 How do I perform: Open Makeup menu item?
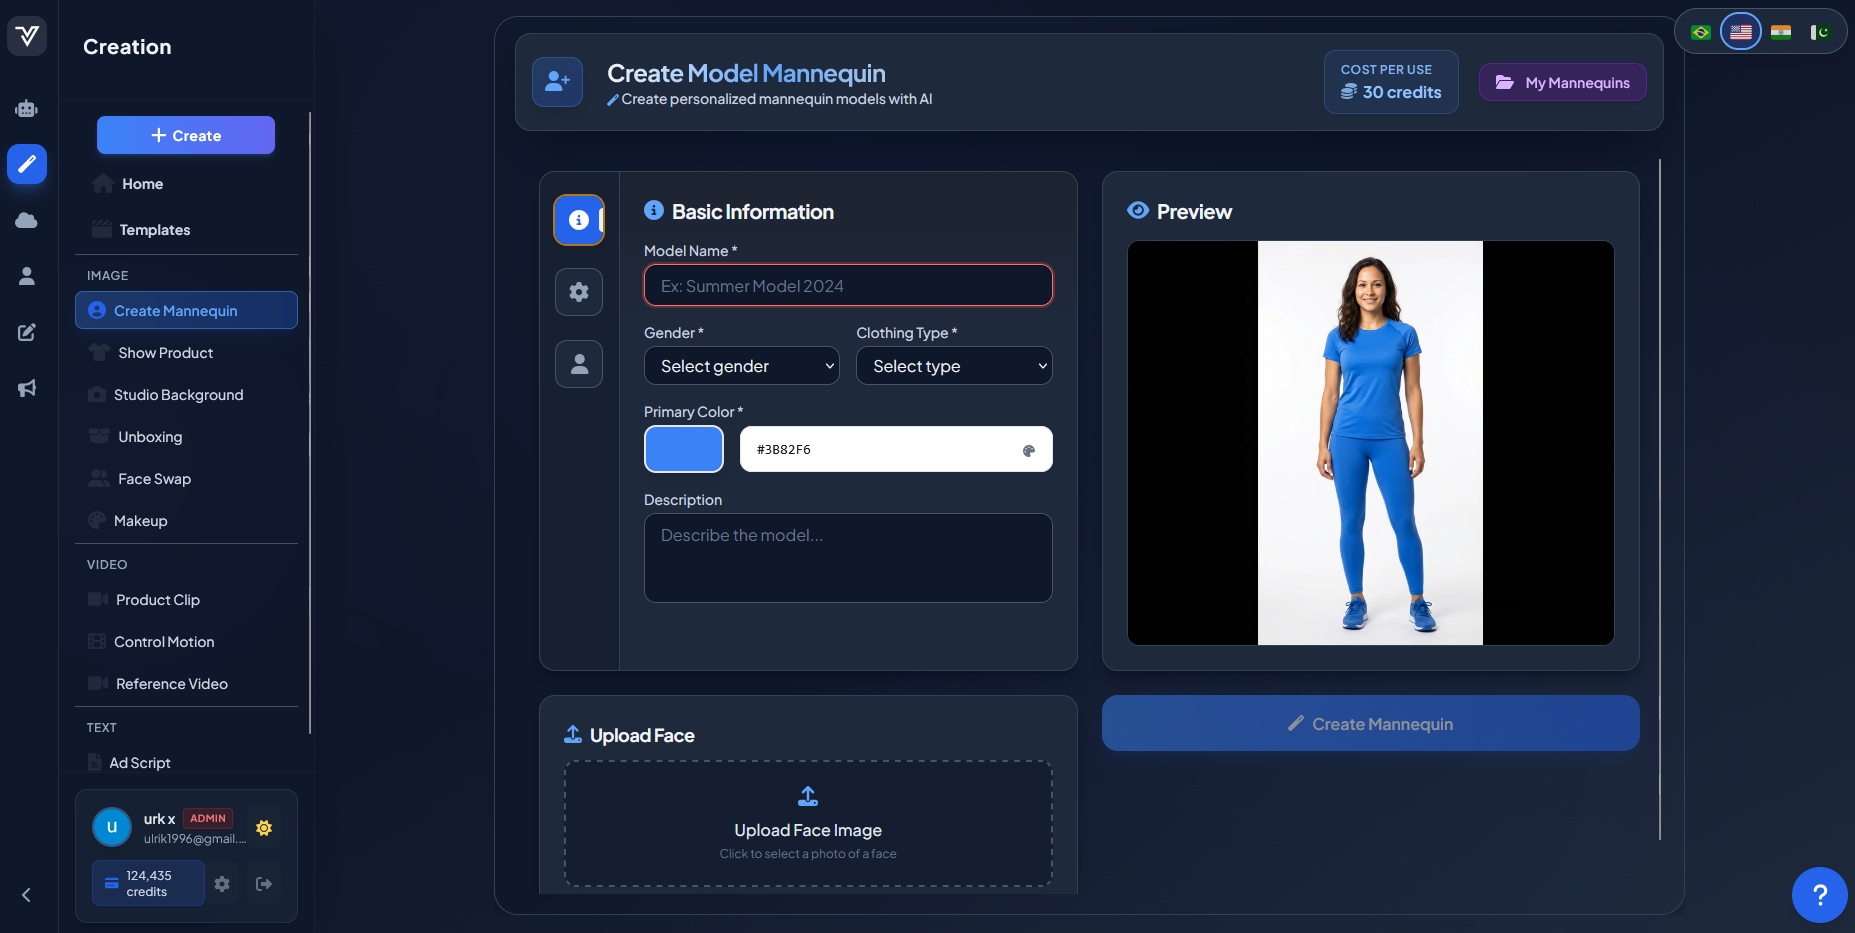click(x=186, y=521)
